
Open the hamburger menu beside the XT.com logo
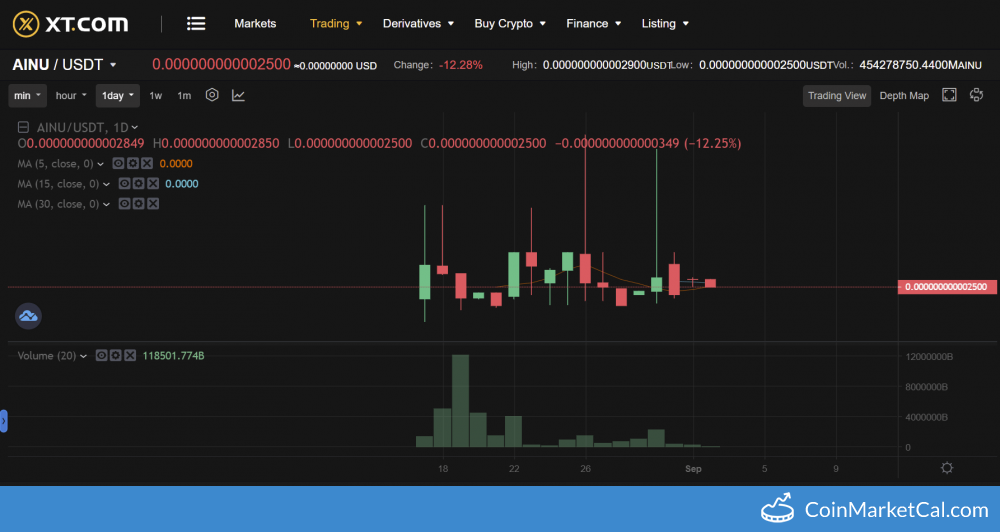pyautogui.click(x=196, y=23)
